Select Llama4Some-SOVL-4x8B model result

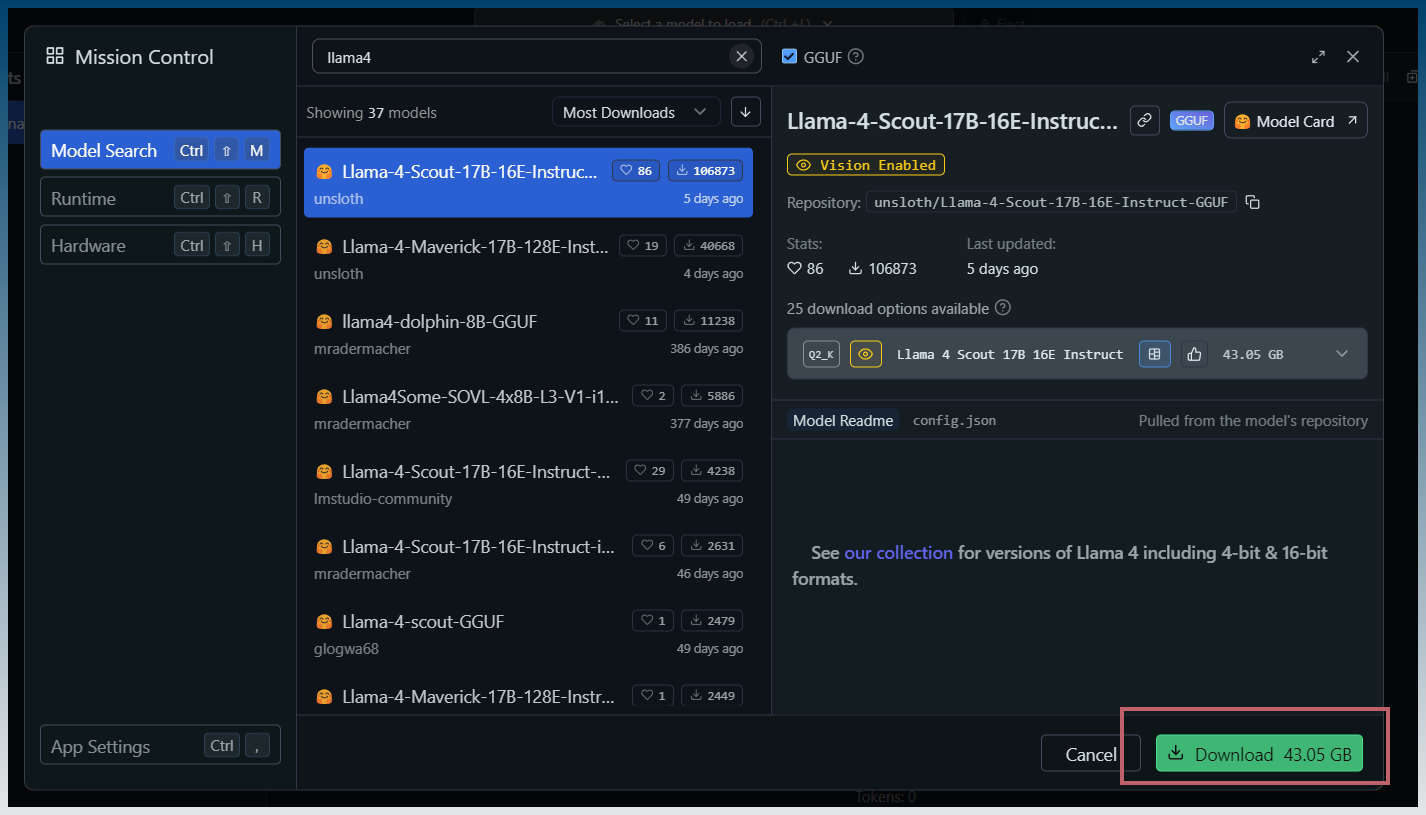[528, 408]
